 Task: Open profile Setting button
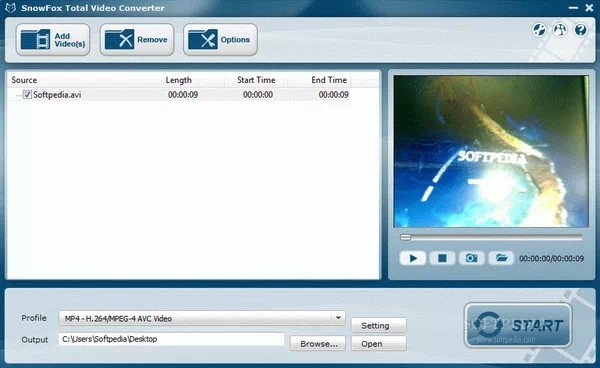click(379, 325)
